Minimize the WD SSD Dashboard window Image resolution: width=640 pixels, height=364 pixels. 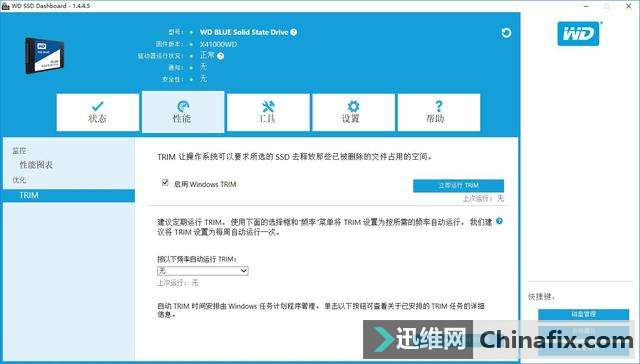point(587,6)
